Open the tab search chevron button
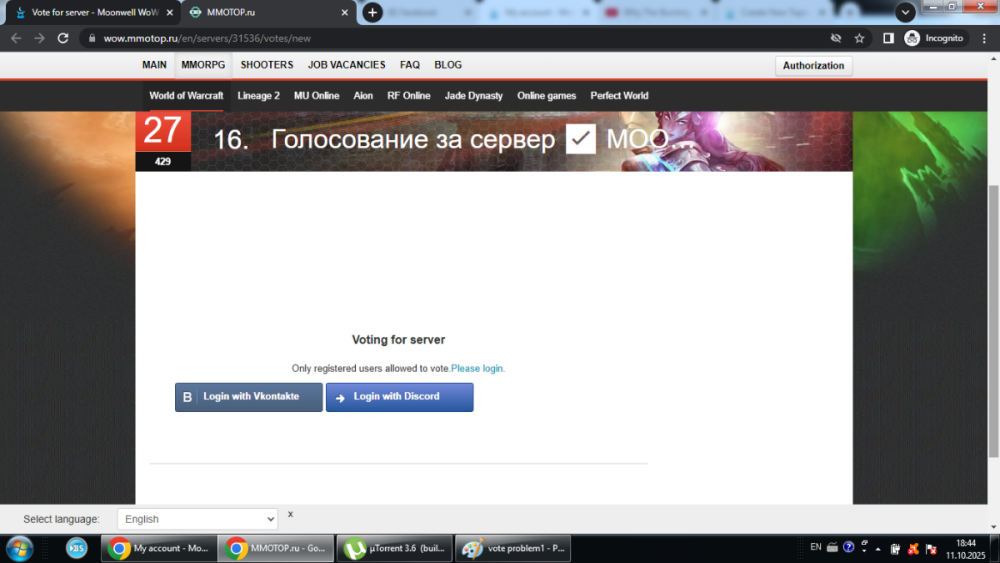Image resolution: width=1000 pixels, height=563 pixels. click(905, 12)
